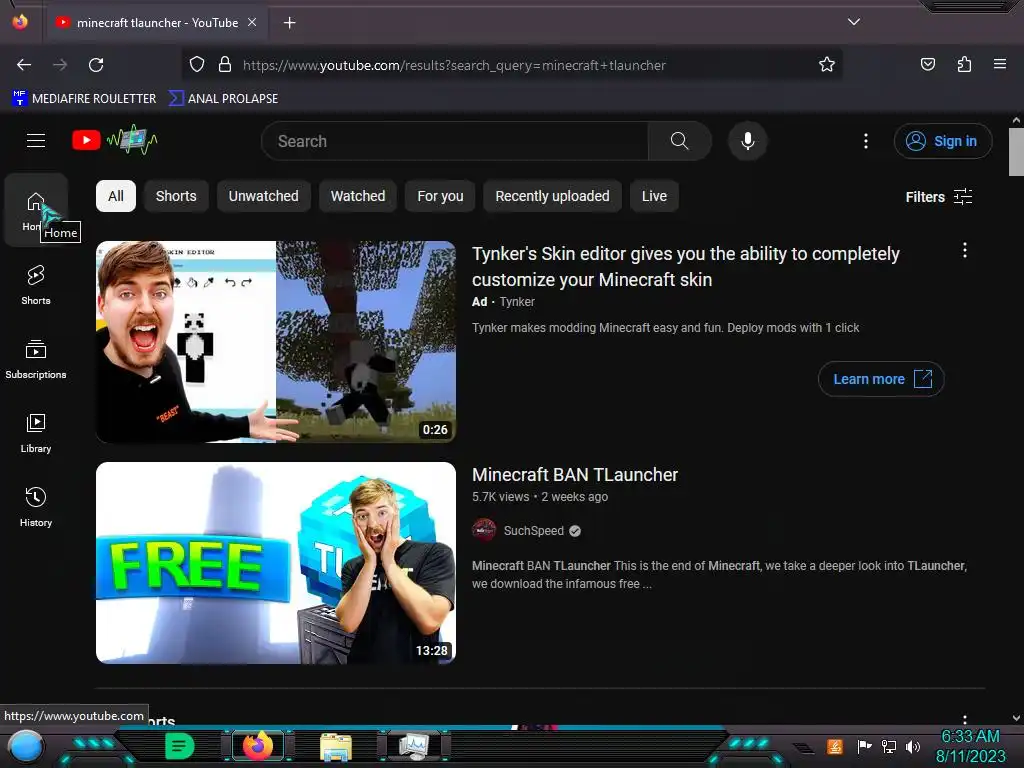Open the network tray icon
The width and height of the screenshot is (1024, 768).
pyautogui.click(x=888, y=746)
